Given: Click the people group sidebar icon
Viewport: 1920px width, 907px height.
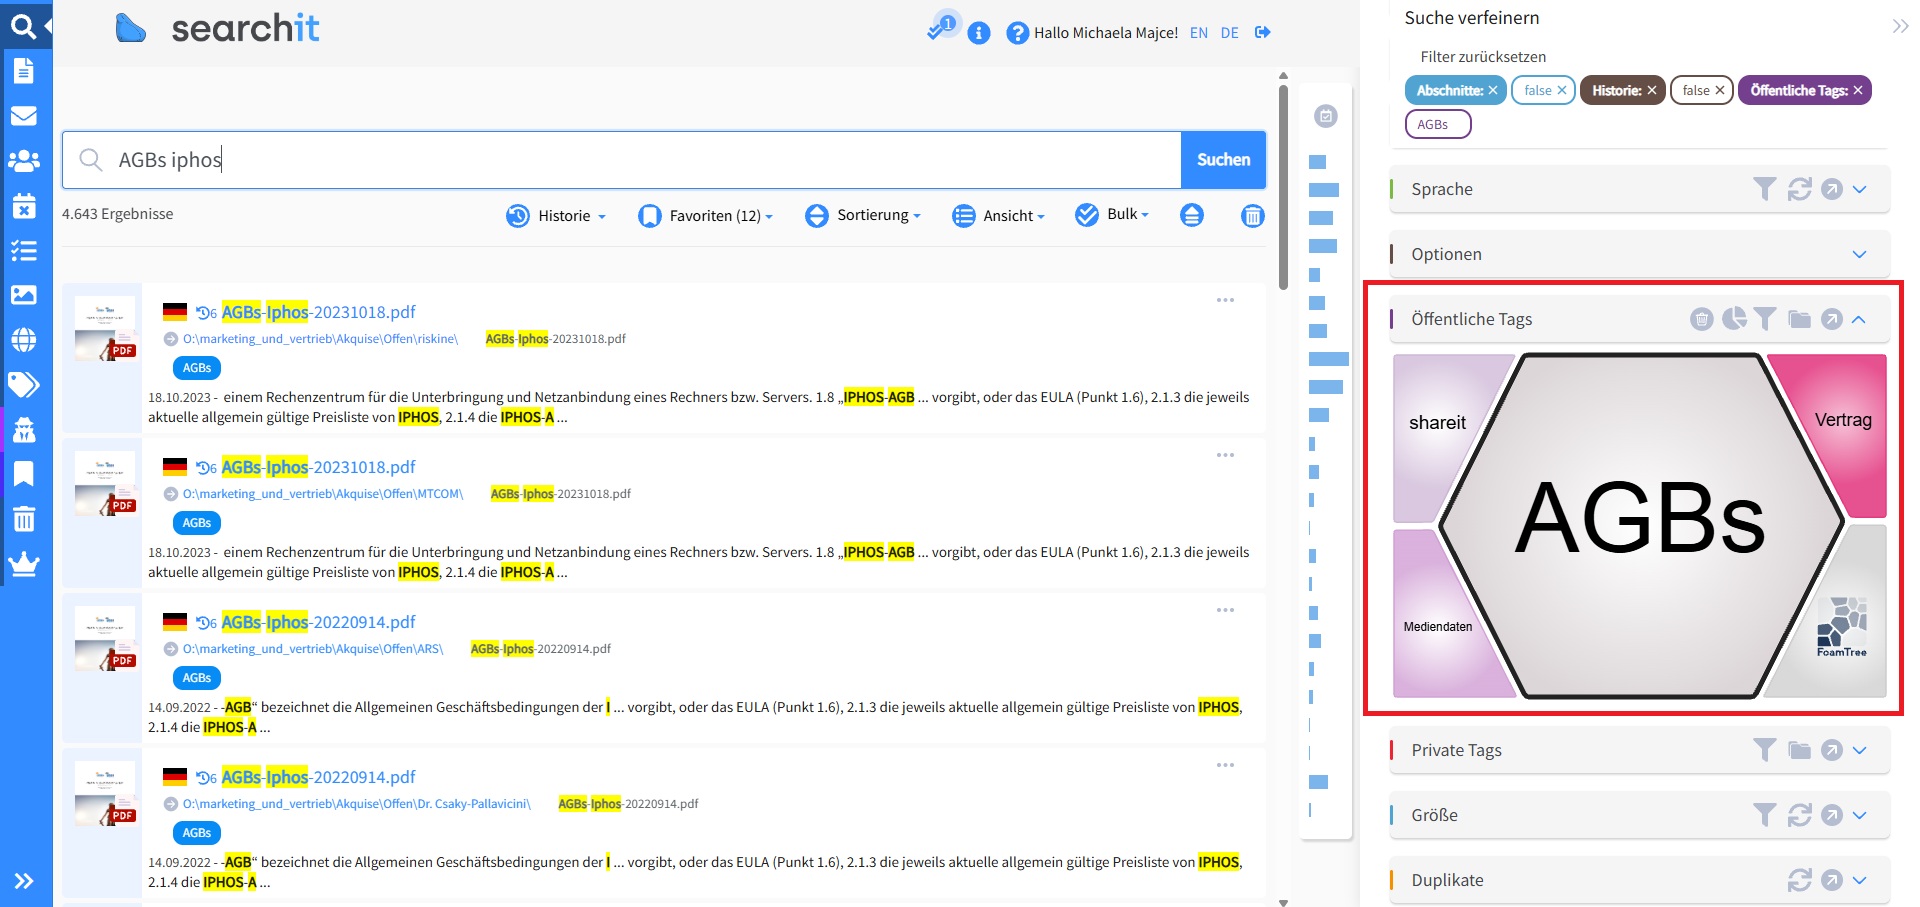Looking at the screenshot, I should (24, 161).
